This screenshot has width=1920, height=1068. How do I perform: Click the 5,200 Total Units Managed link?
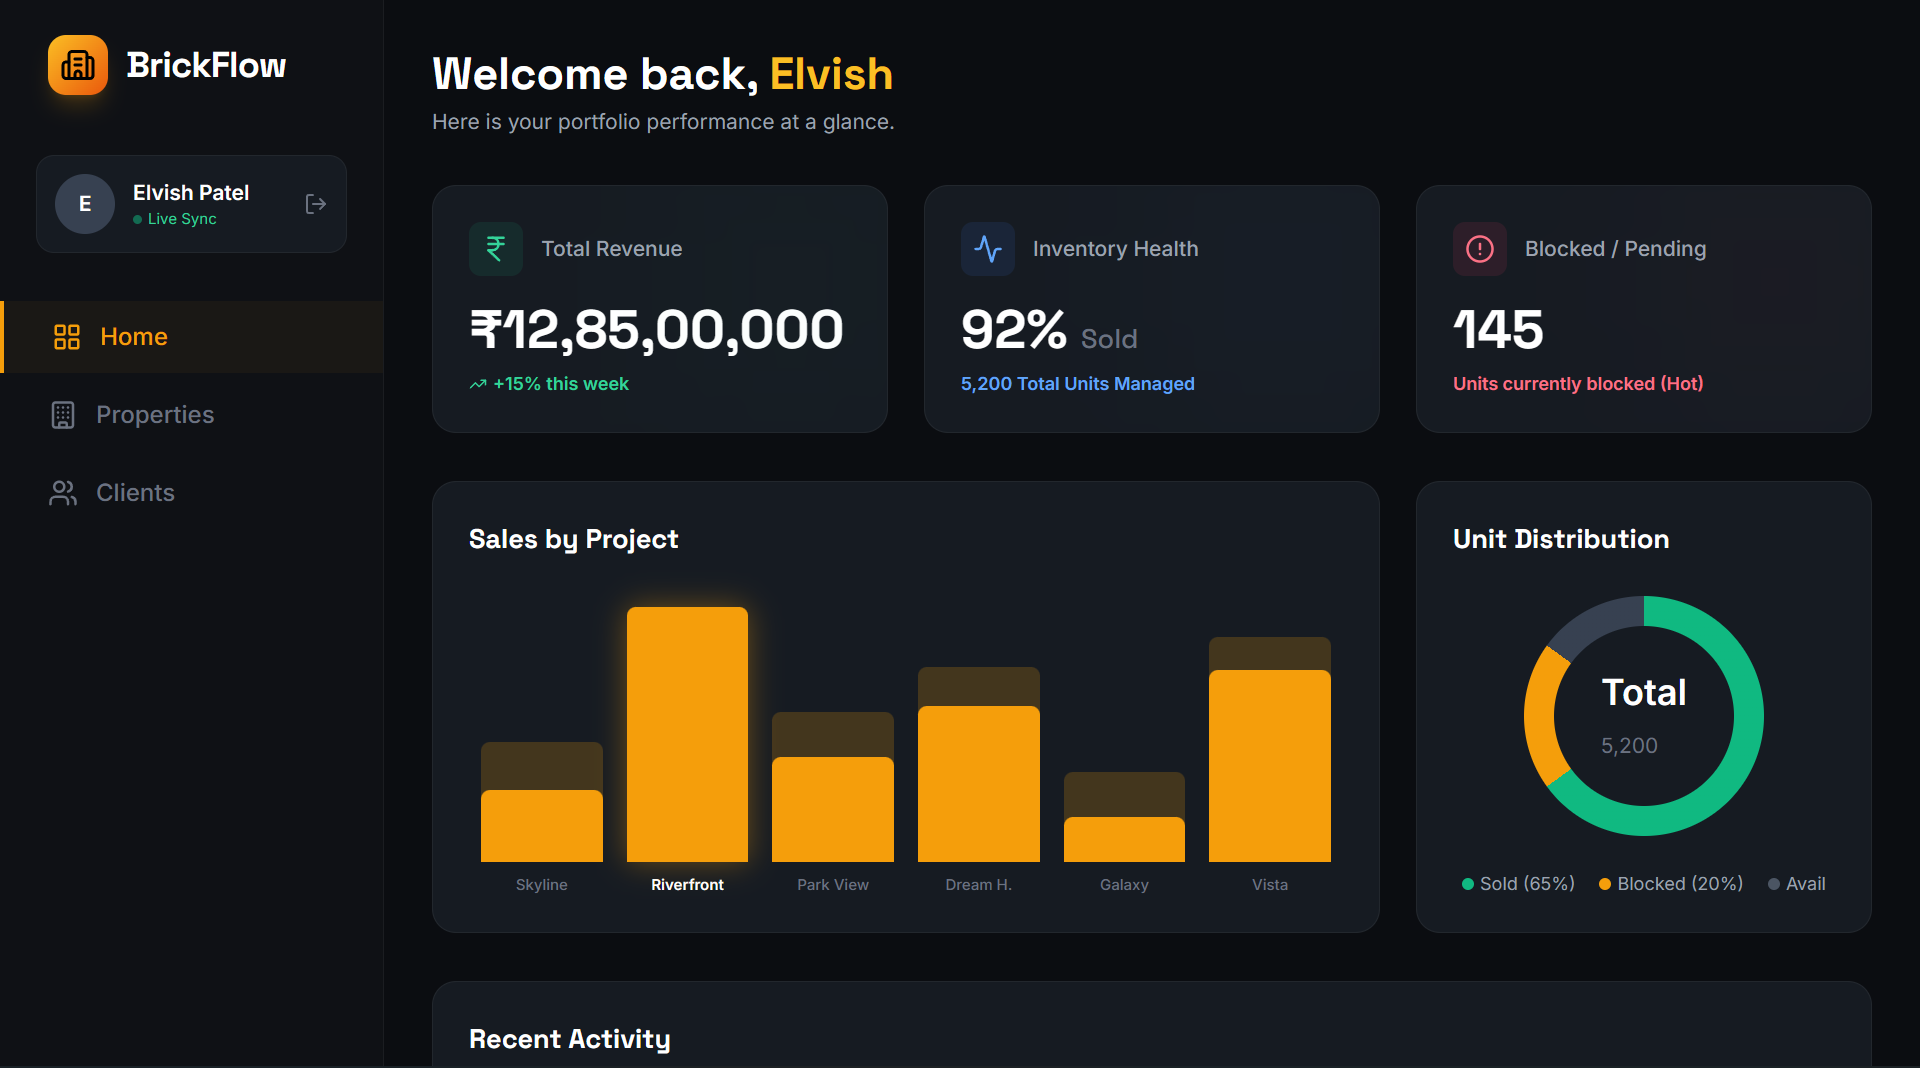tap(1077, 383)
